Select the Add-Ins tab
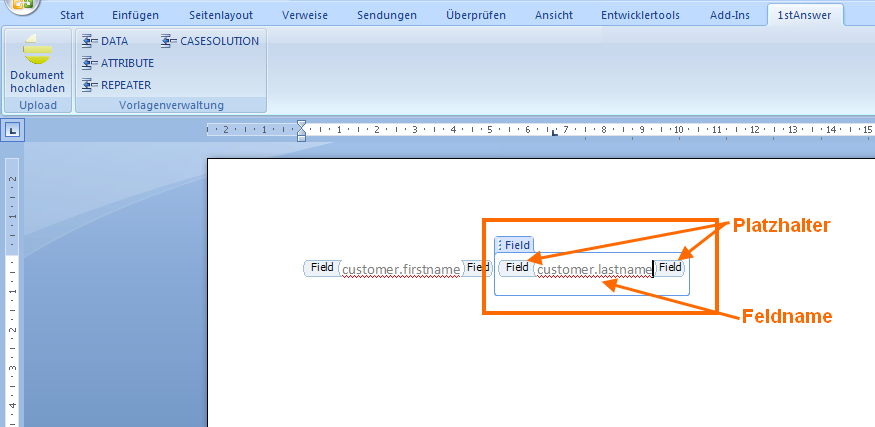The width and height of the screenshot is (875, 427). 729,15
